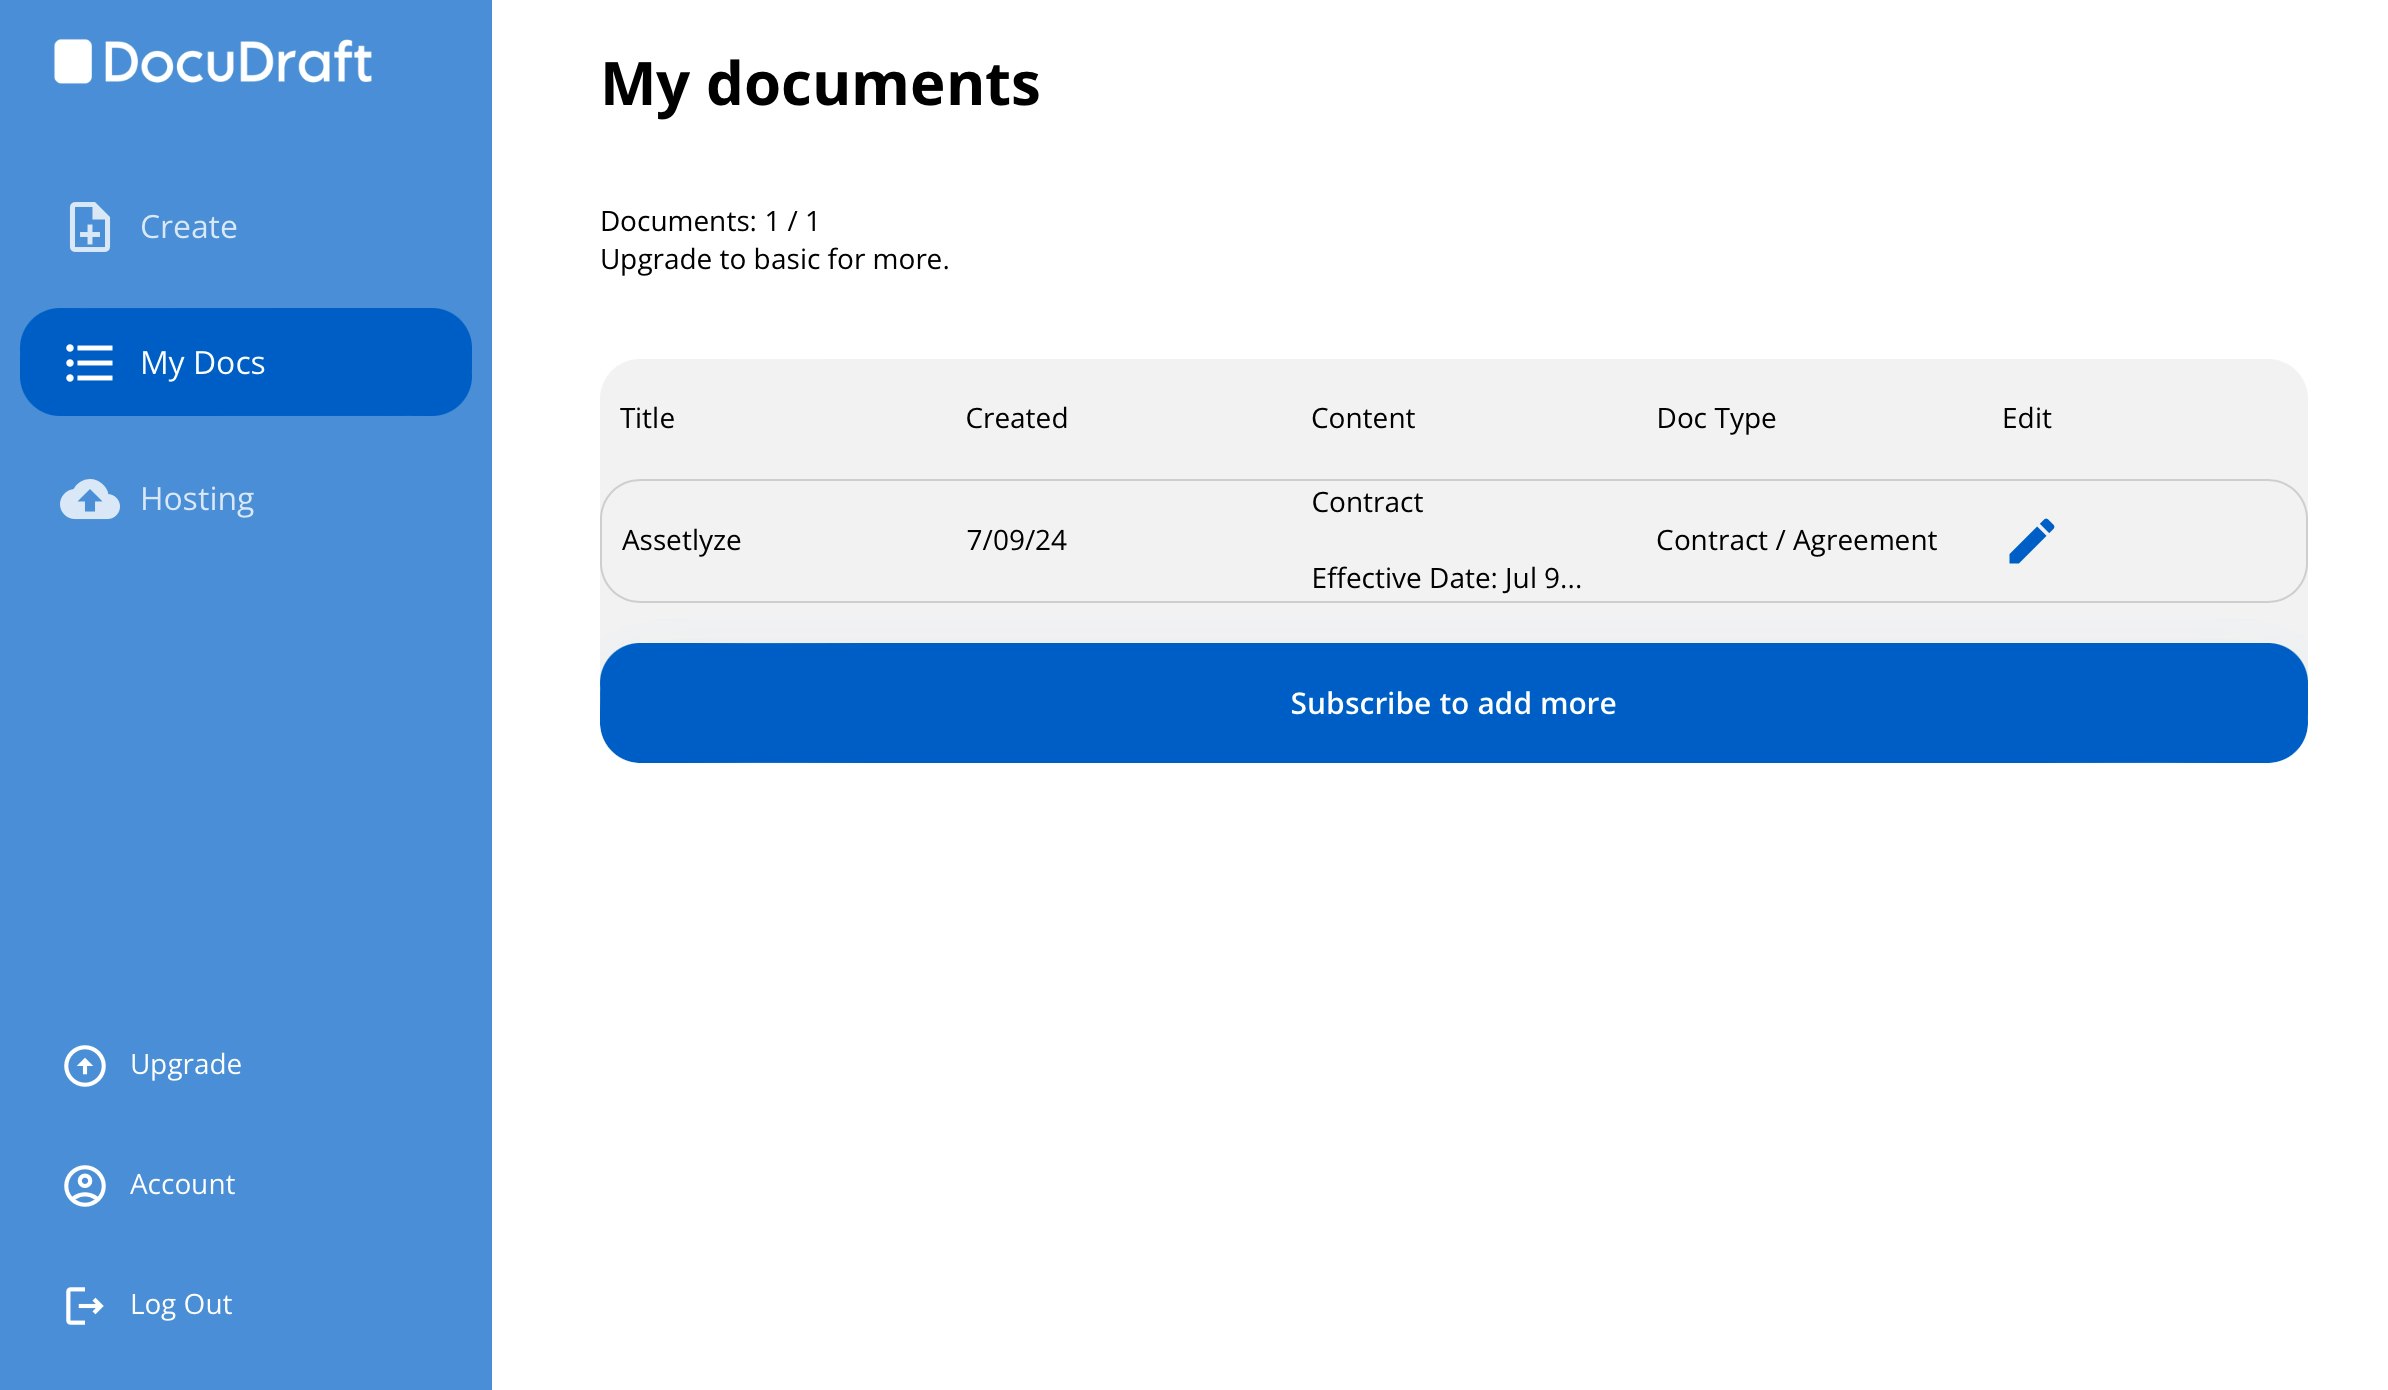Image resolution: width=2388 pixels, height=1390 pixels.
Task: Click the DocuDraft brand name text
Action: pos(238,62)
